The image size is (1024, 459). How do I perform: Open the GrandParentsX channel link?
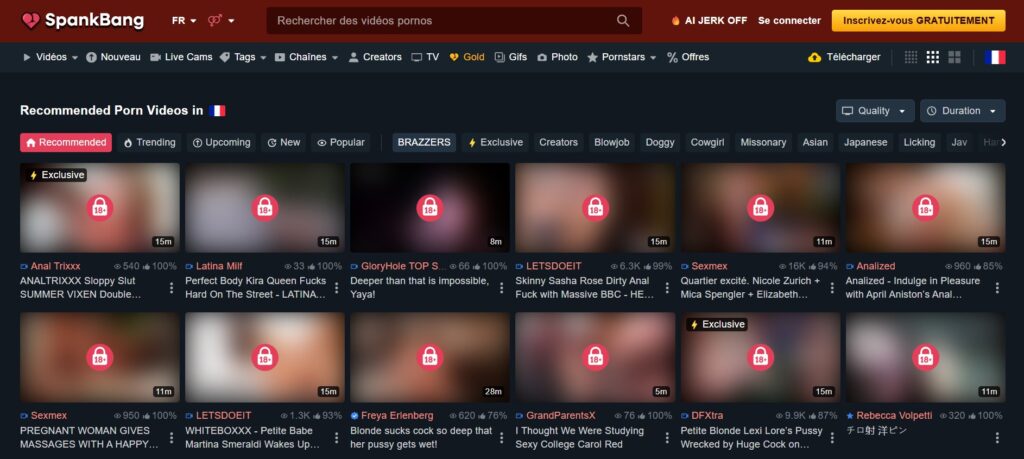coord(561,416)
